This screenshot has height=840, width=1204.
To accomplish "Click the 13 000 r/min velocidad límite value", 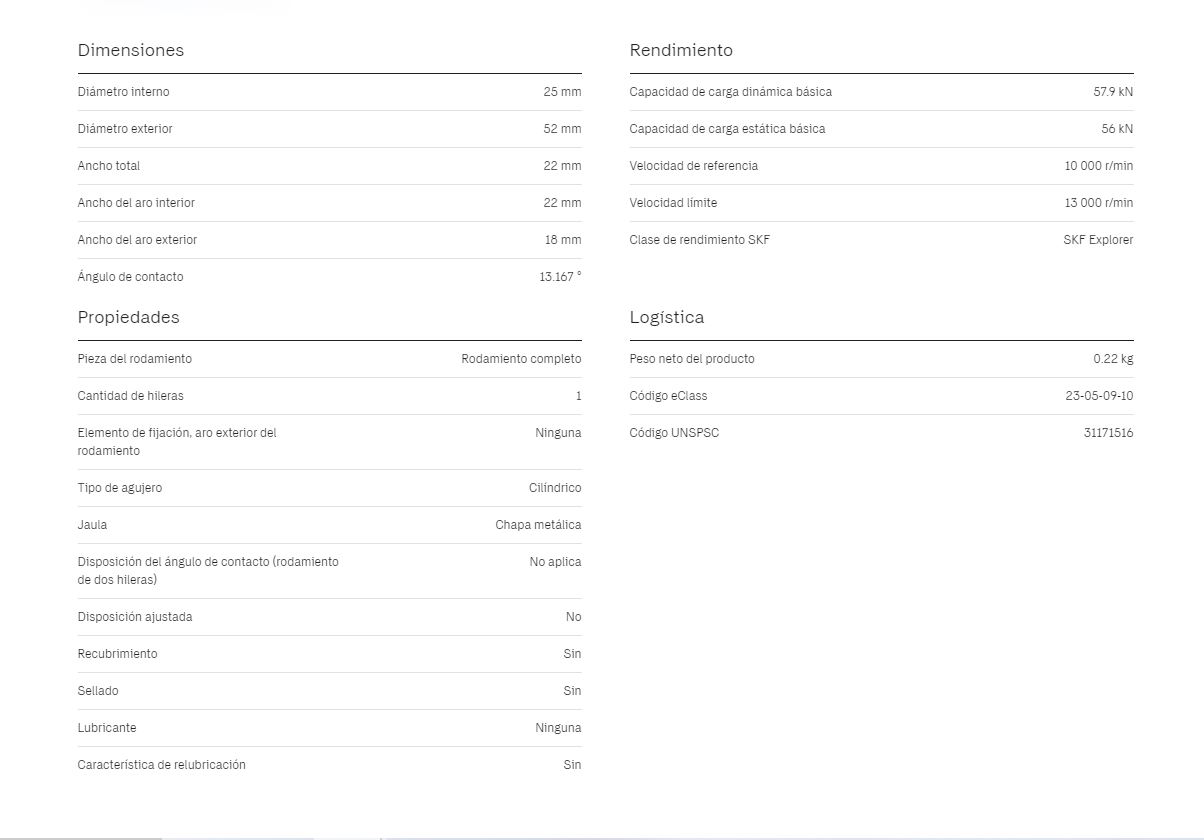I will (1099, 203).
